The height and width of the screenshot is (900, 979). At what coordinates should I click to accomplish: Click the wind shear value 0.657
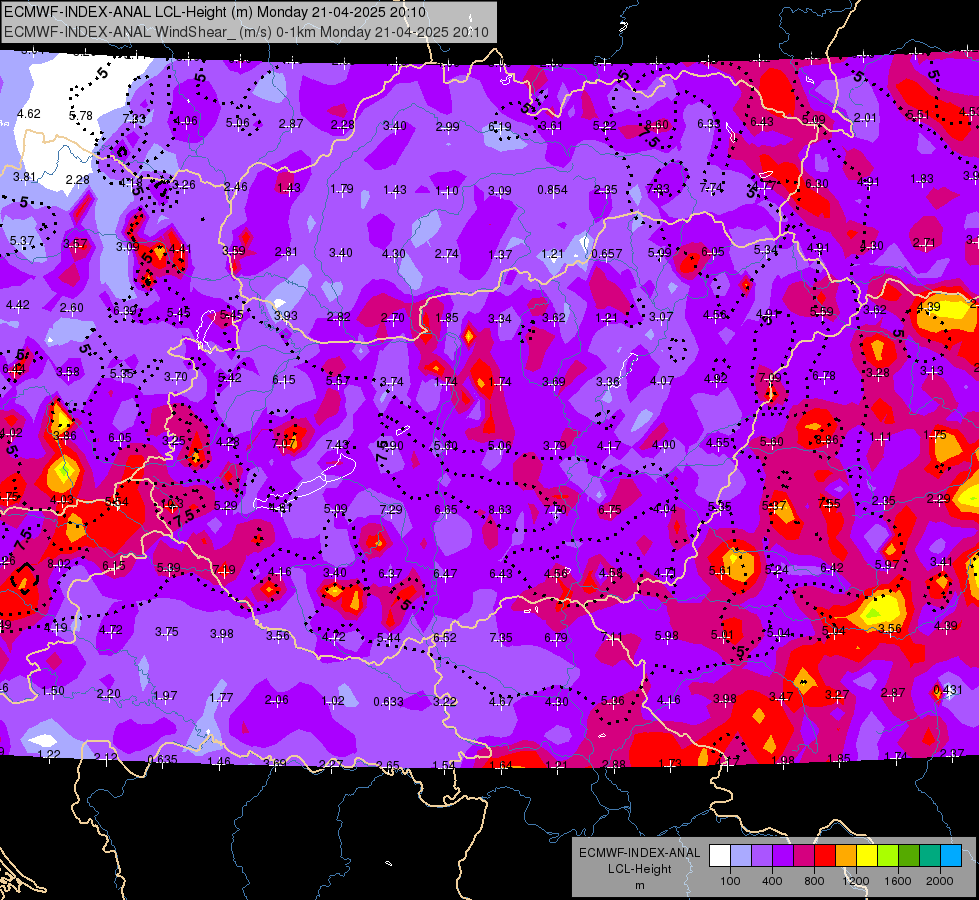607,253
